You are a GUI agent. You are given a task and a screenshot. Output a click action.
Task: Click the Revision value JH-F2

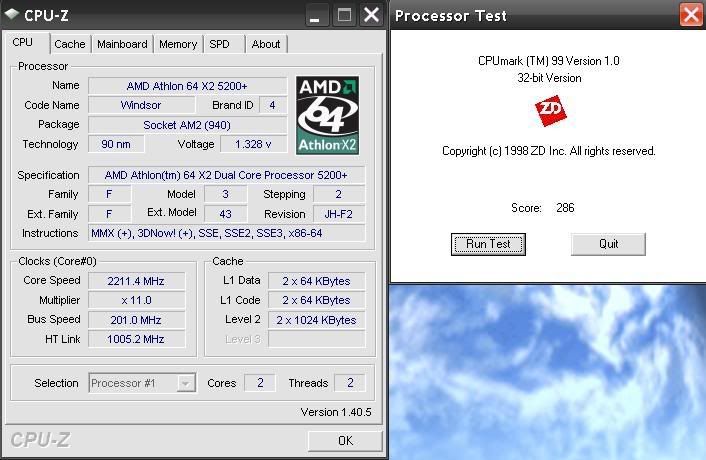tap(339, 214)
